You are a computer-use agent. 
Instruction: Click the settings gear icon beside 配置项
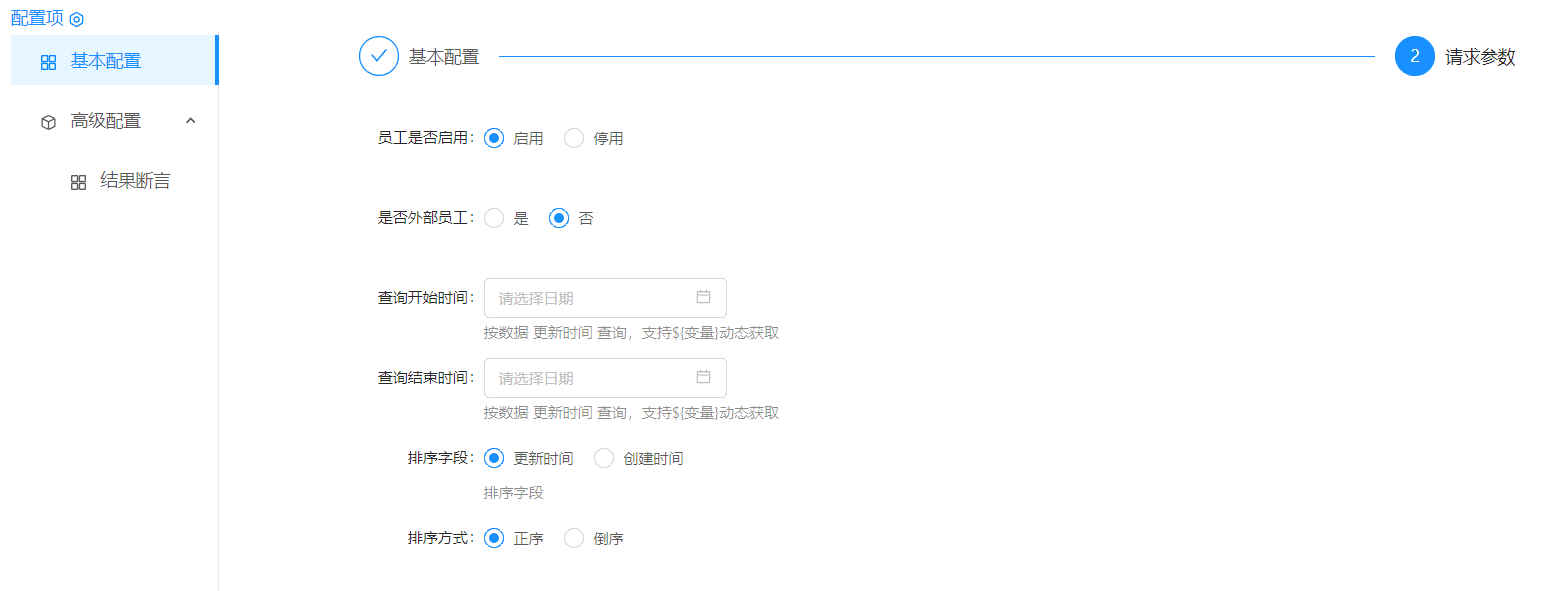pyautogui.click(x=77, y=19)
